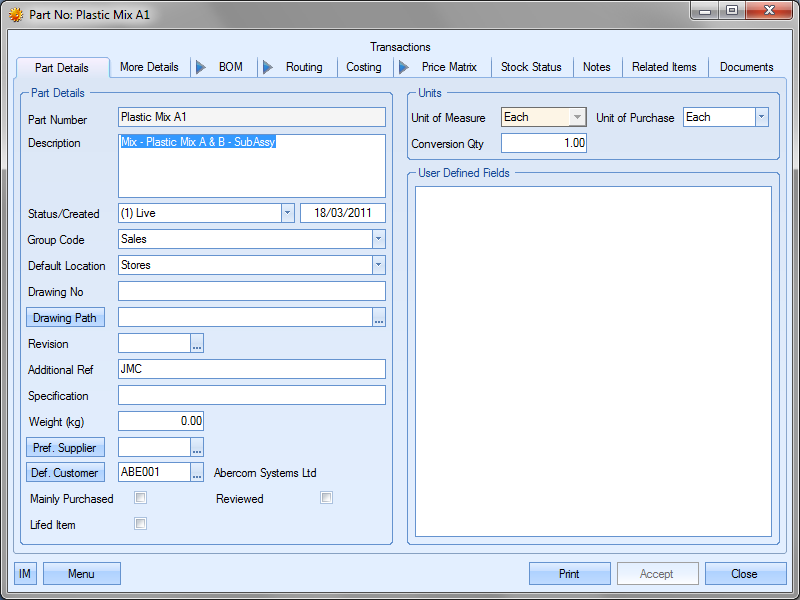Click the Menu button
This screenshot has width=800, height=600.
coord(82,574)
